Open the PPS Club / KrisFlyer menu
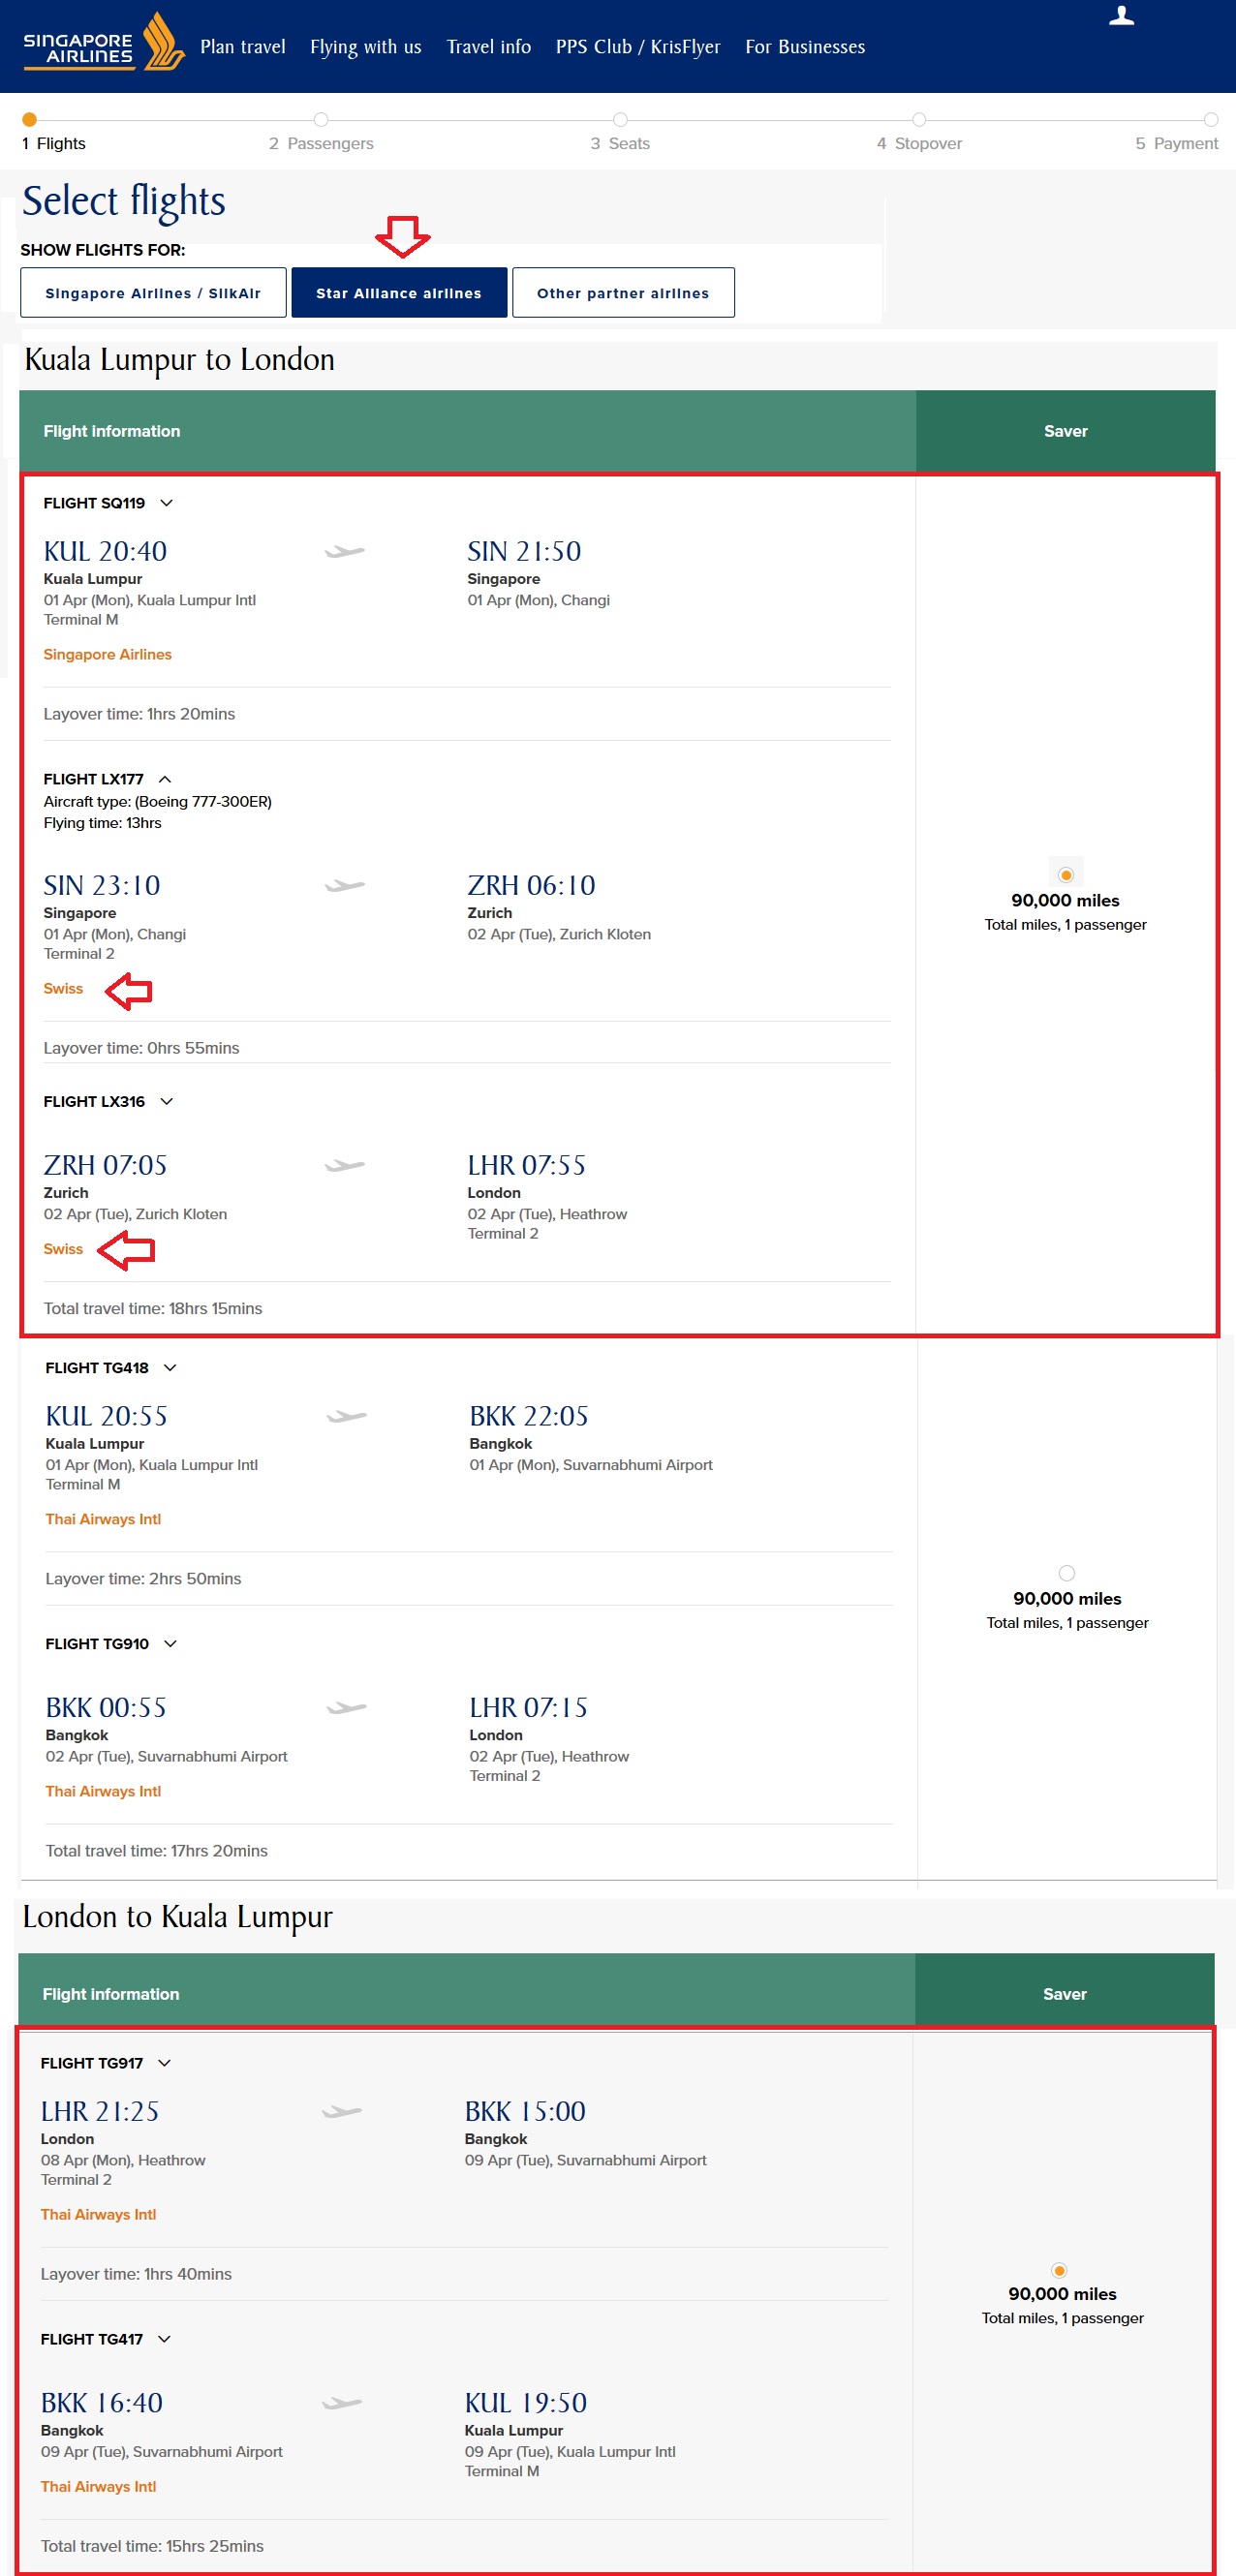Screen dimensions: 1236x2576 (x=637, y=47)
